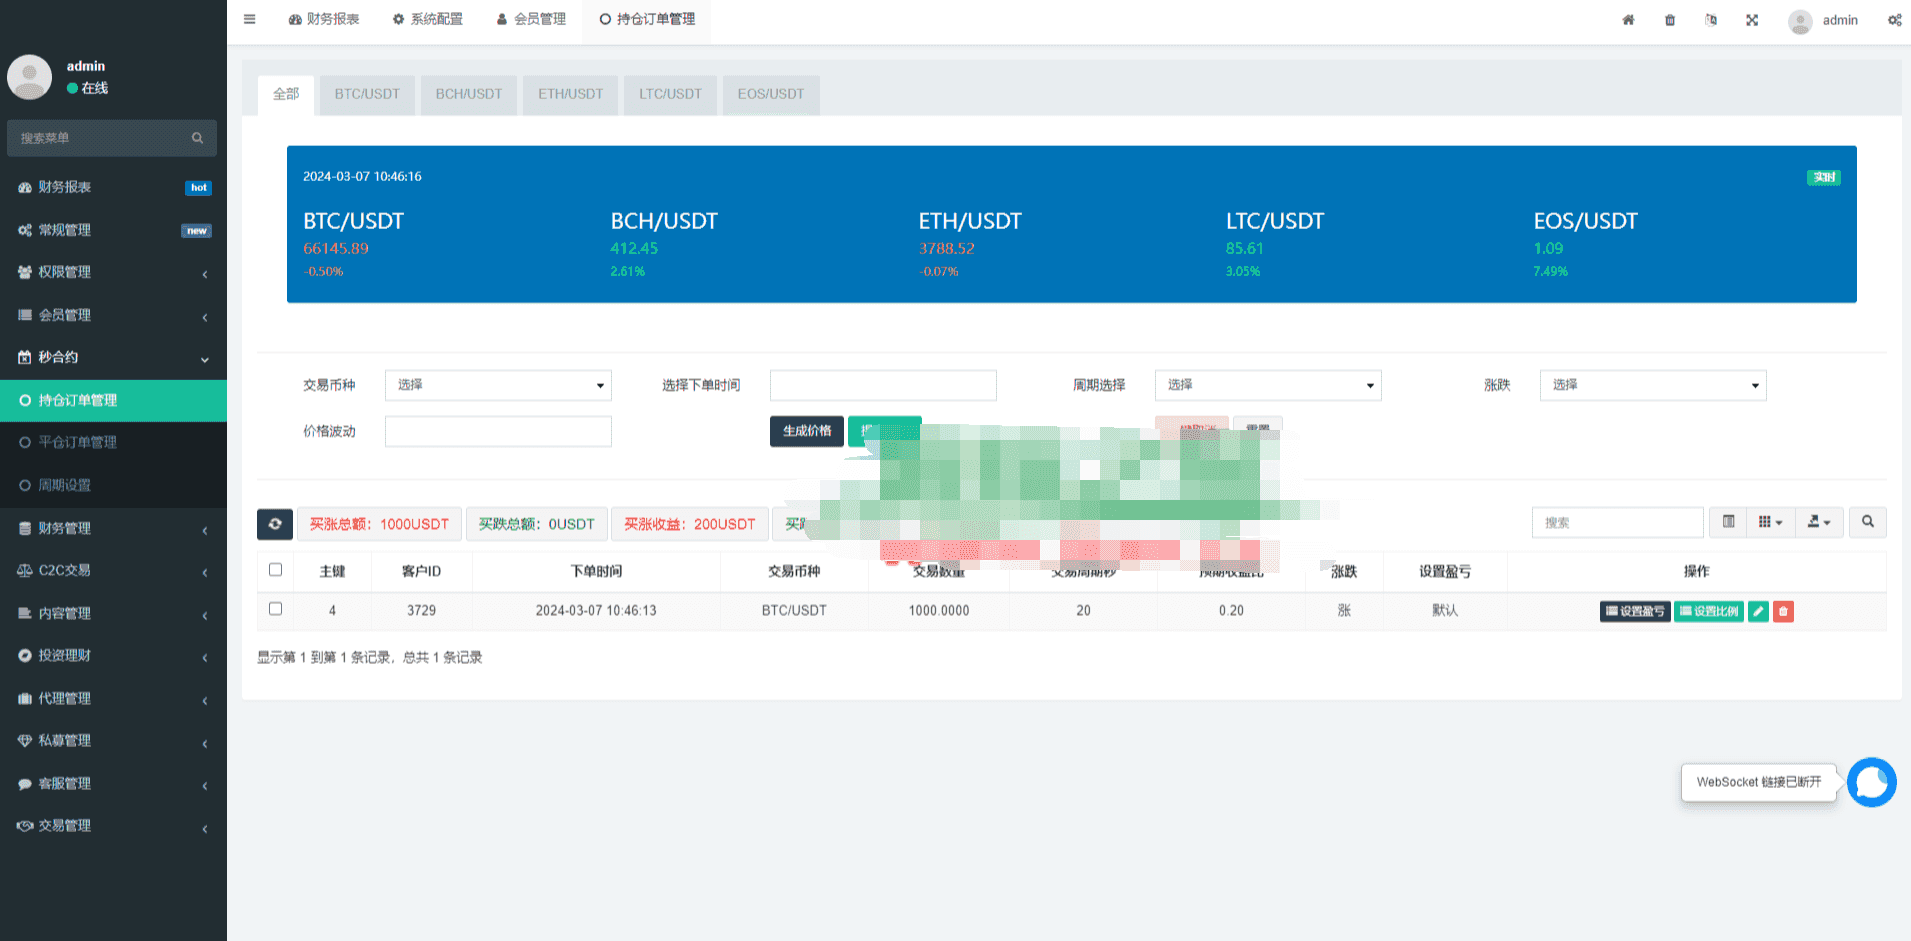Click the hamburger menu icon
This screenshot has height=941, width=1911.
[x=250, y=19]
